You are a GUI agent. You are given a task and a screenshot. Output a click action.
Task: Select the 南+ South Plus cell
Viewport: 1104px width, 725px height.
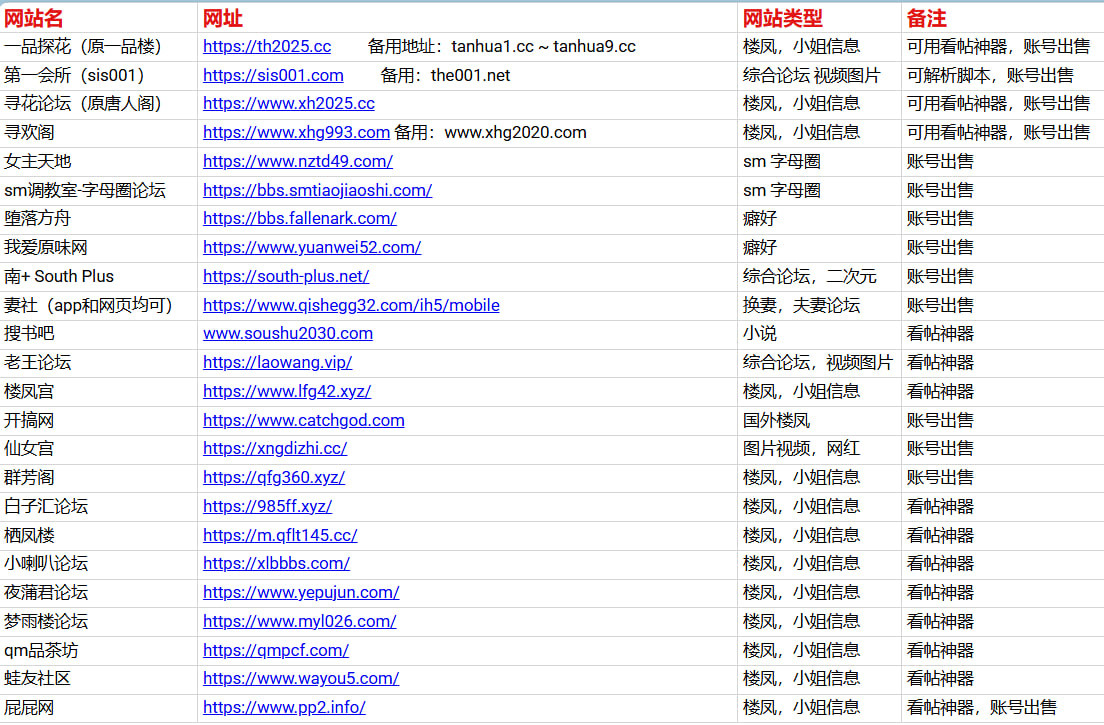99,276
